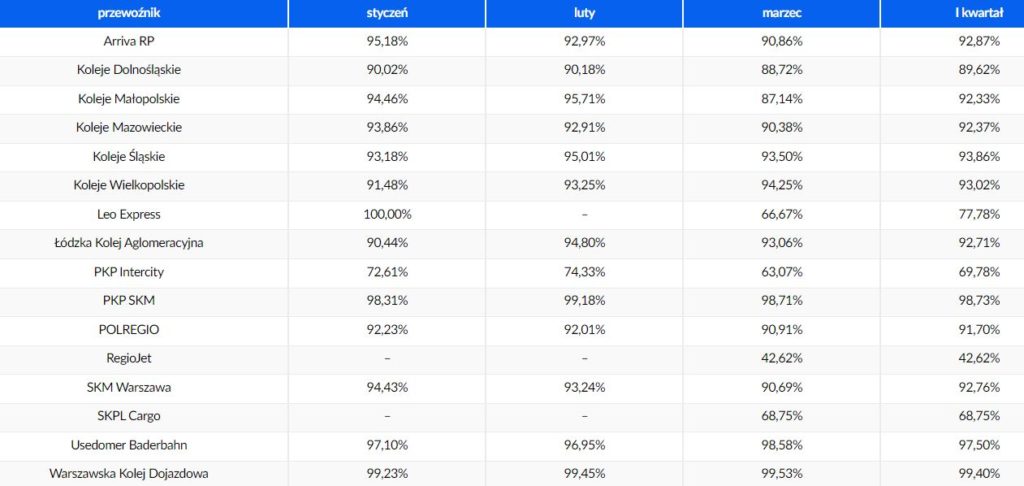The height and width of the screenshot is (486, 1024).
Task: Select the Arriva RP row name
Action: [129, 42]
